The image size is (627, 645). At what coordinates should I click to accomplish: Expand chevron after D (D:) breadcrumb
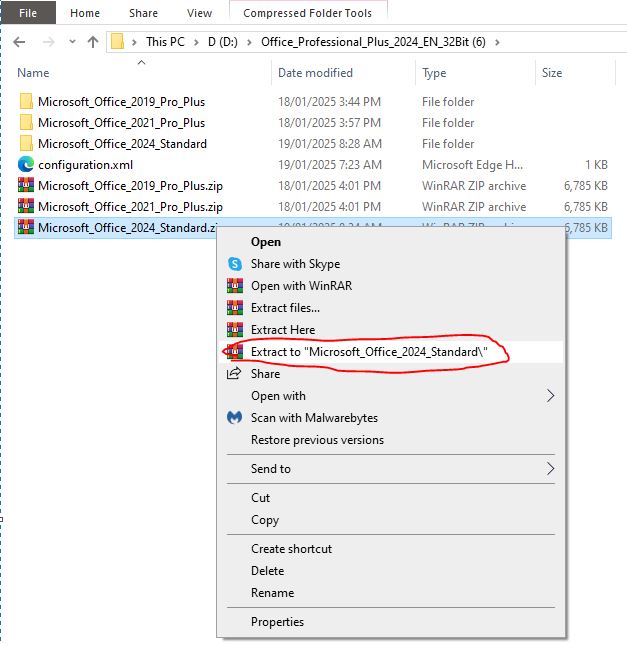pos(249,42)
